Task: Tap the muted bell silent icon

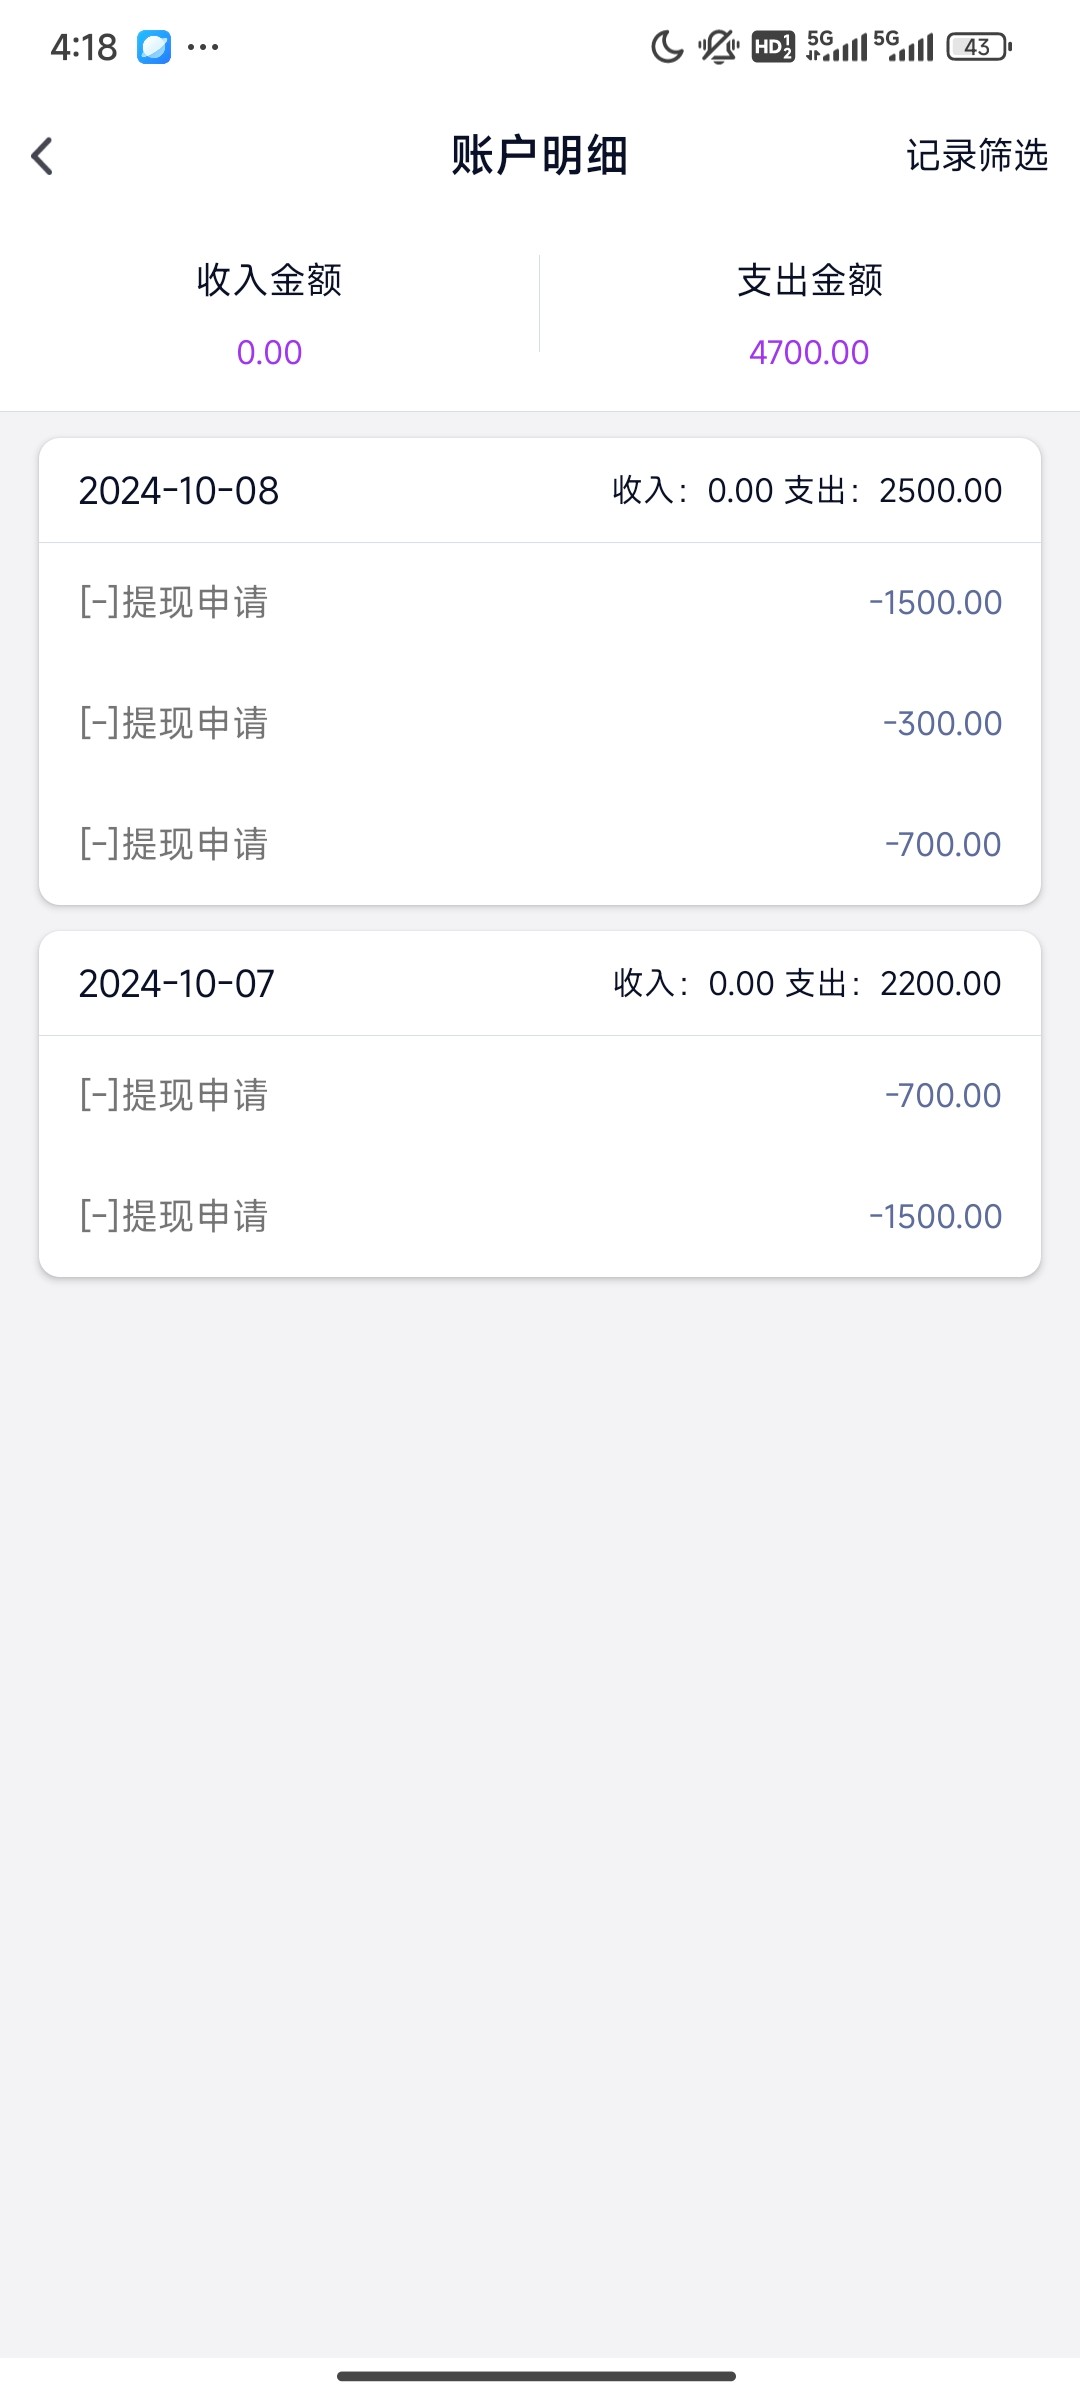Action: click(718, 47)
